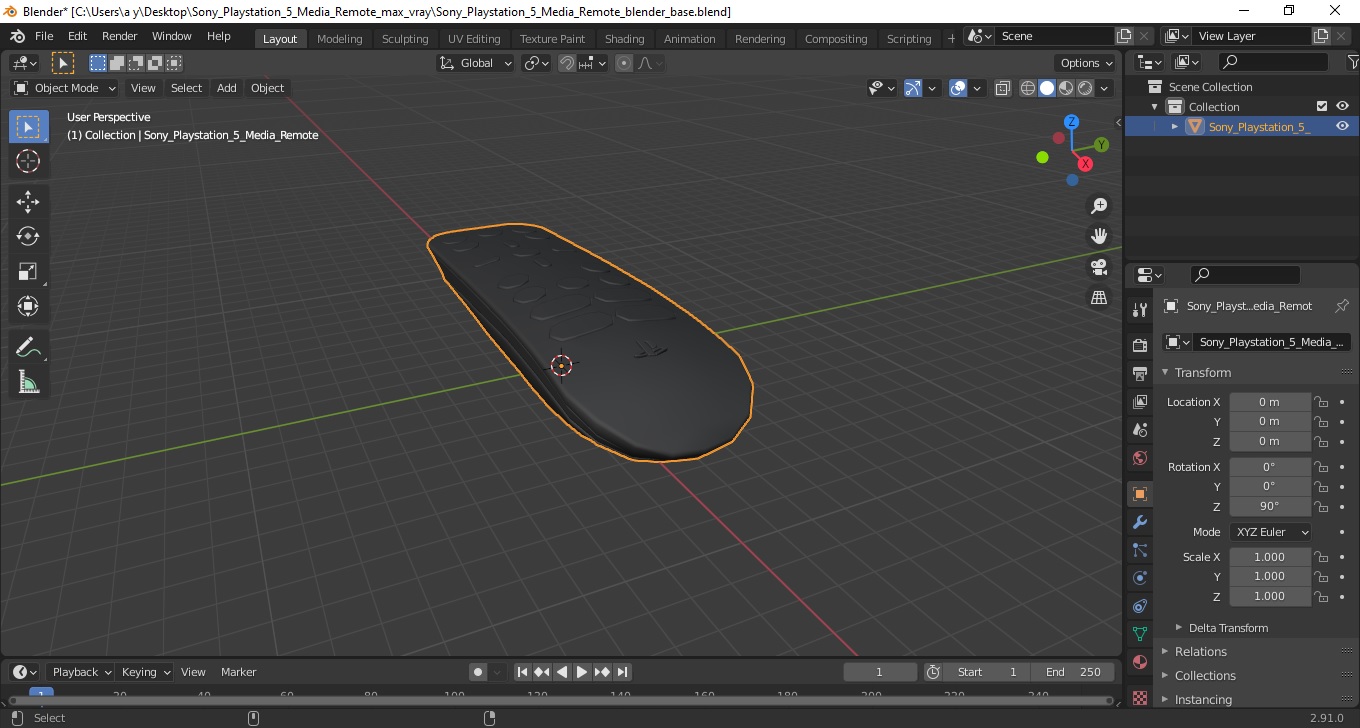Open Modifier properties tab (blue wrench)
1360x728 pixels.
click(1140, 522)
